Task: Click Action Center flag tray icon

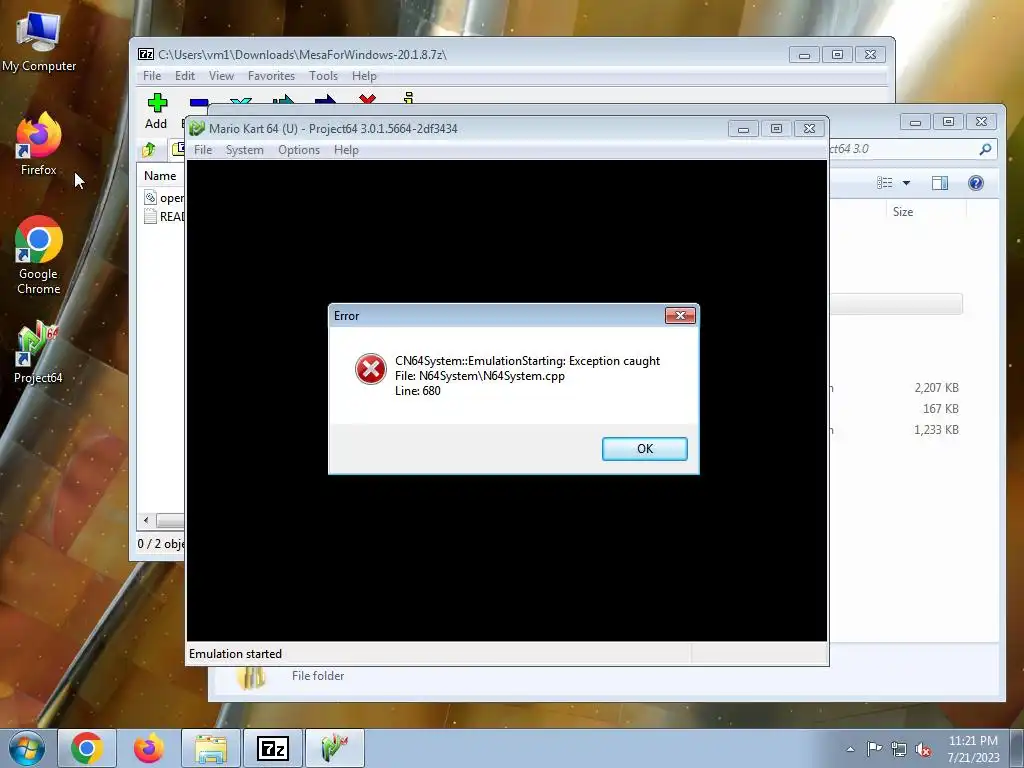Action: tap(874, 749)
